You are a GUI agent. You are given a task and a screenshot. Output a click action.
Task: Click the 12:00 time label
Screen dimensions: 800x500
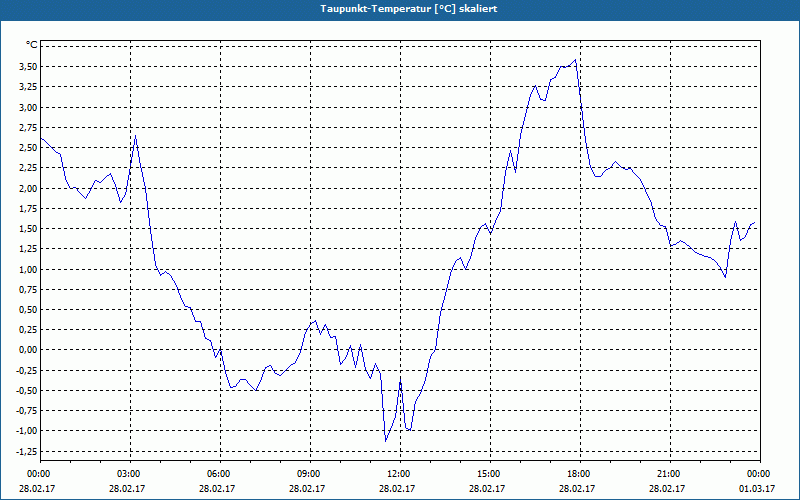click(x=400, y=474)
